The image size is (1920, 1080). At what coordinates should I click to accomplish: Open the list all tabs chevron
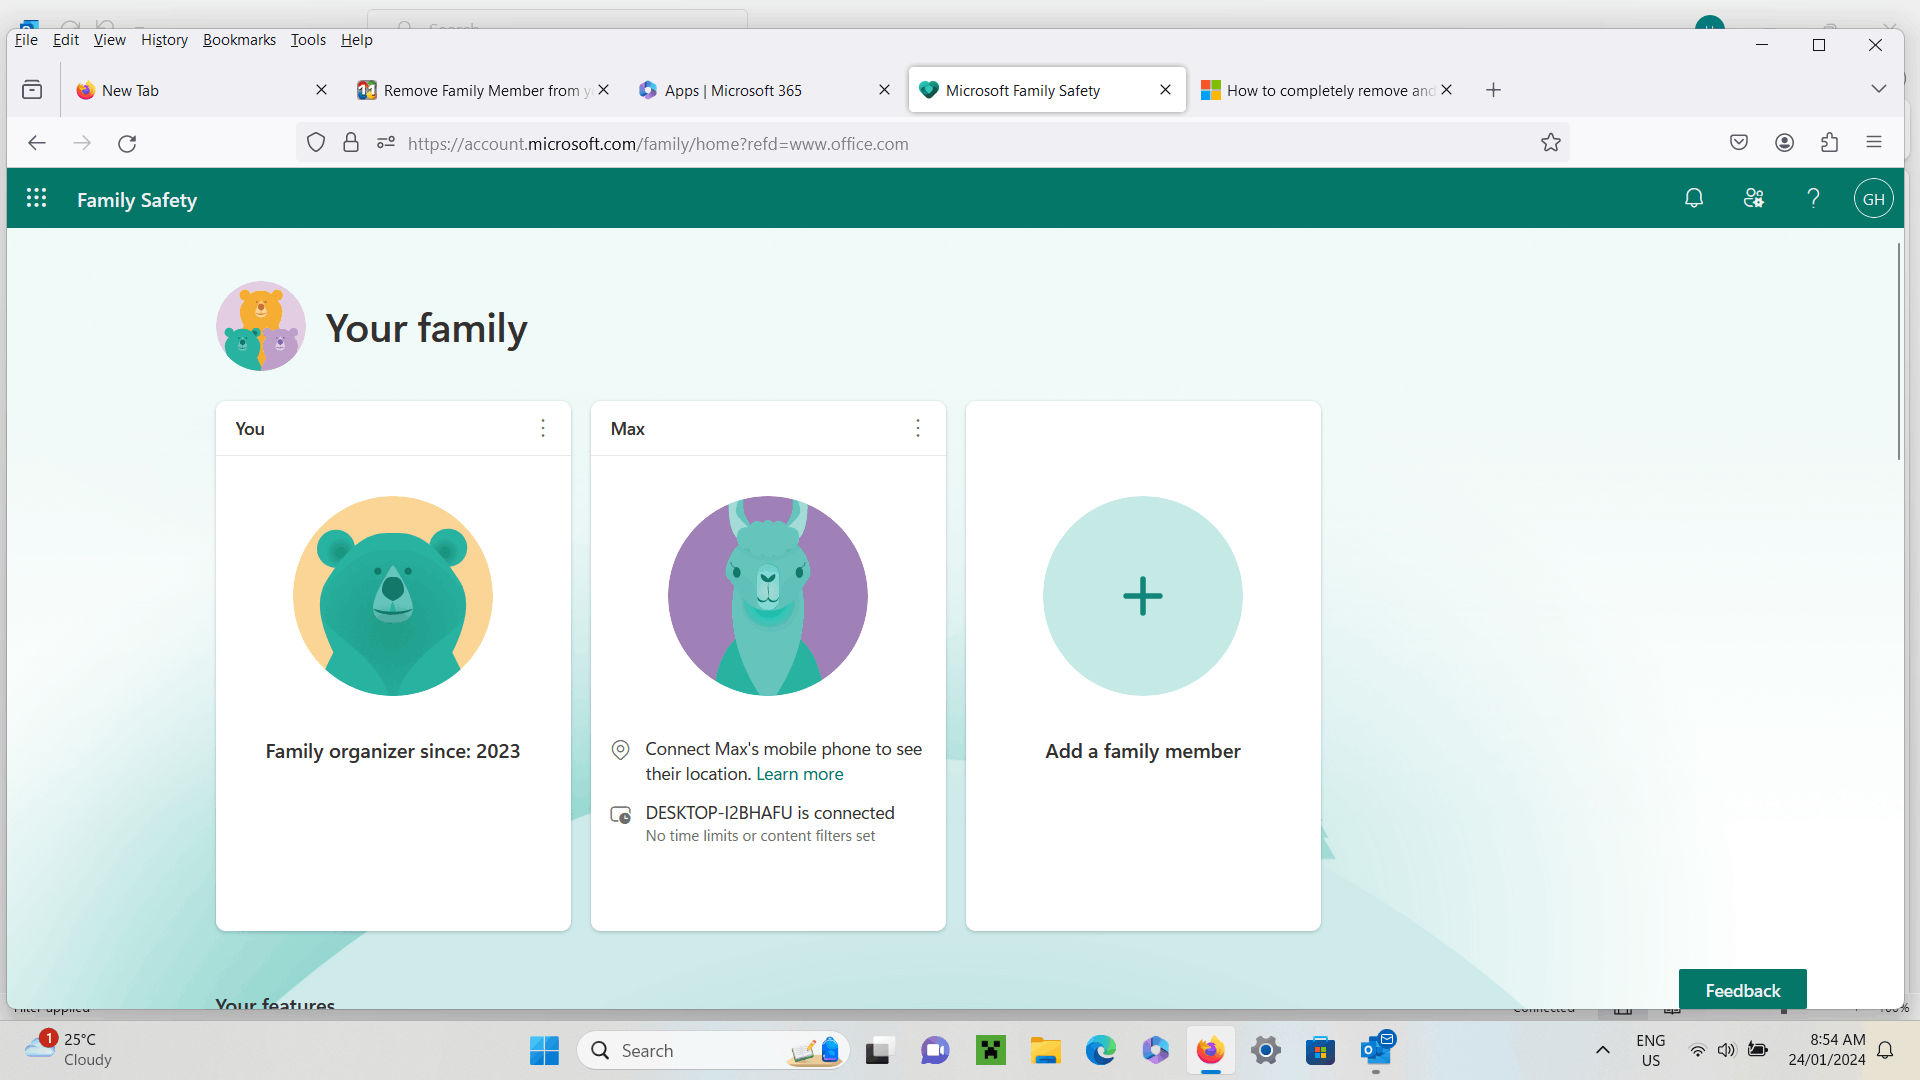click(x=1879, y=89)
